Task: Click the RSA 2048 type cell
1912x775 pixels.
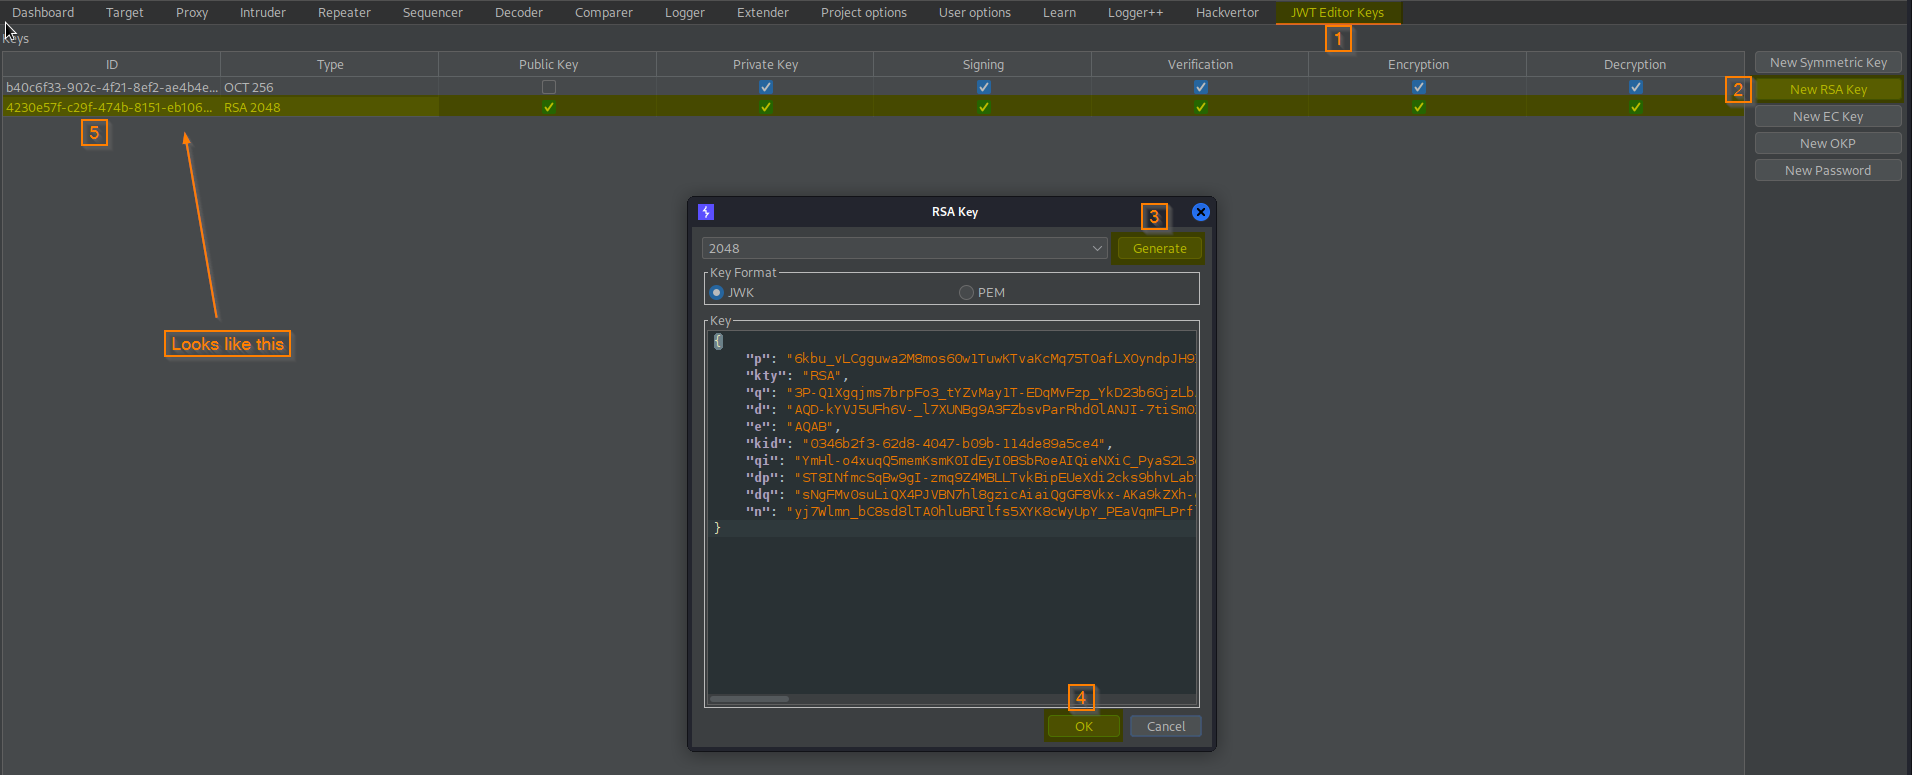Action: click(x=330, y=107)
